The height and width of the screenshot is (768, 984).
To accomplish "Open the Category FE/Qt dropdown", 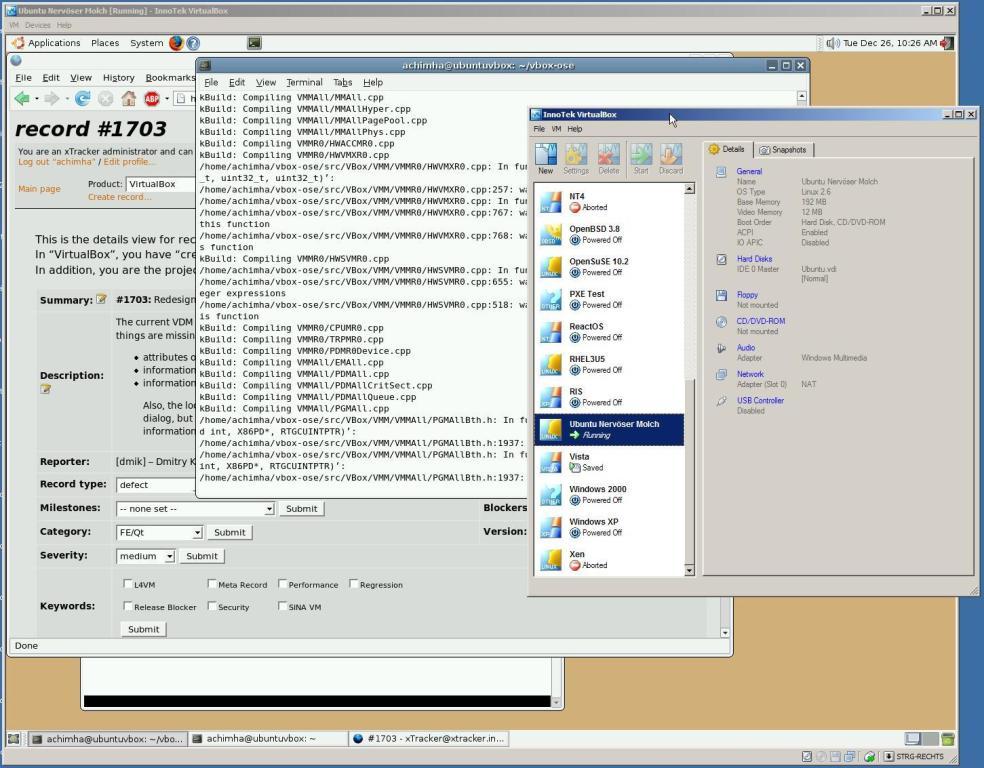I will pyautogui.click(x=159, y=532).
